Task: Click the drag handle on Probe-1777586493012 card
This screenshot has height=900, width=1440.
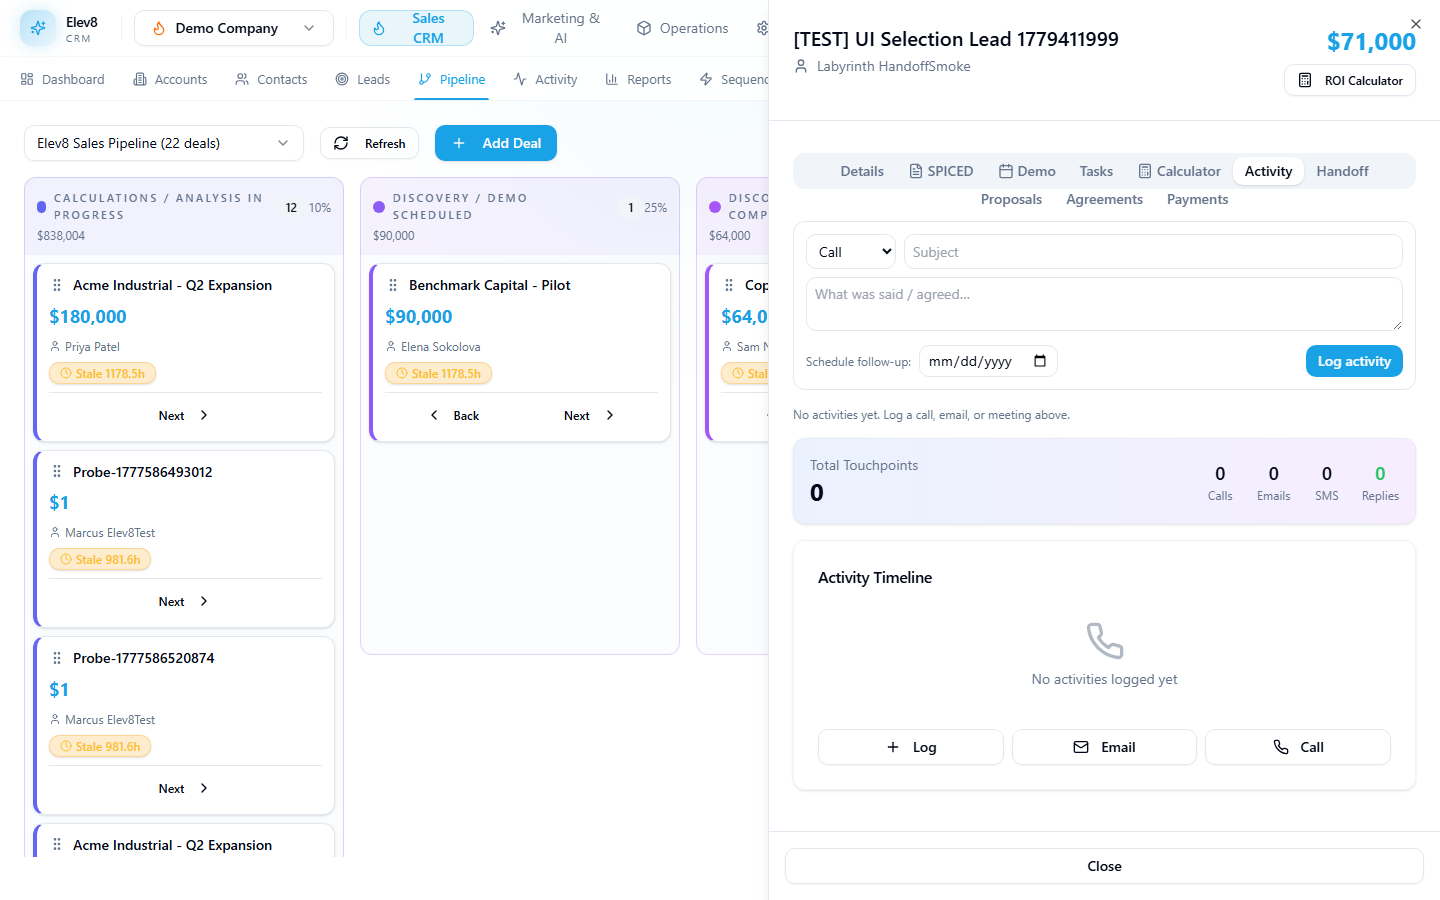Action: [57, 472]
